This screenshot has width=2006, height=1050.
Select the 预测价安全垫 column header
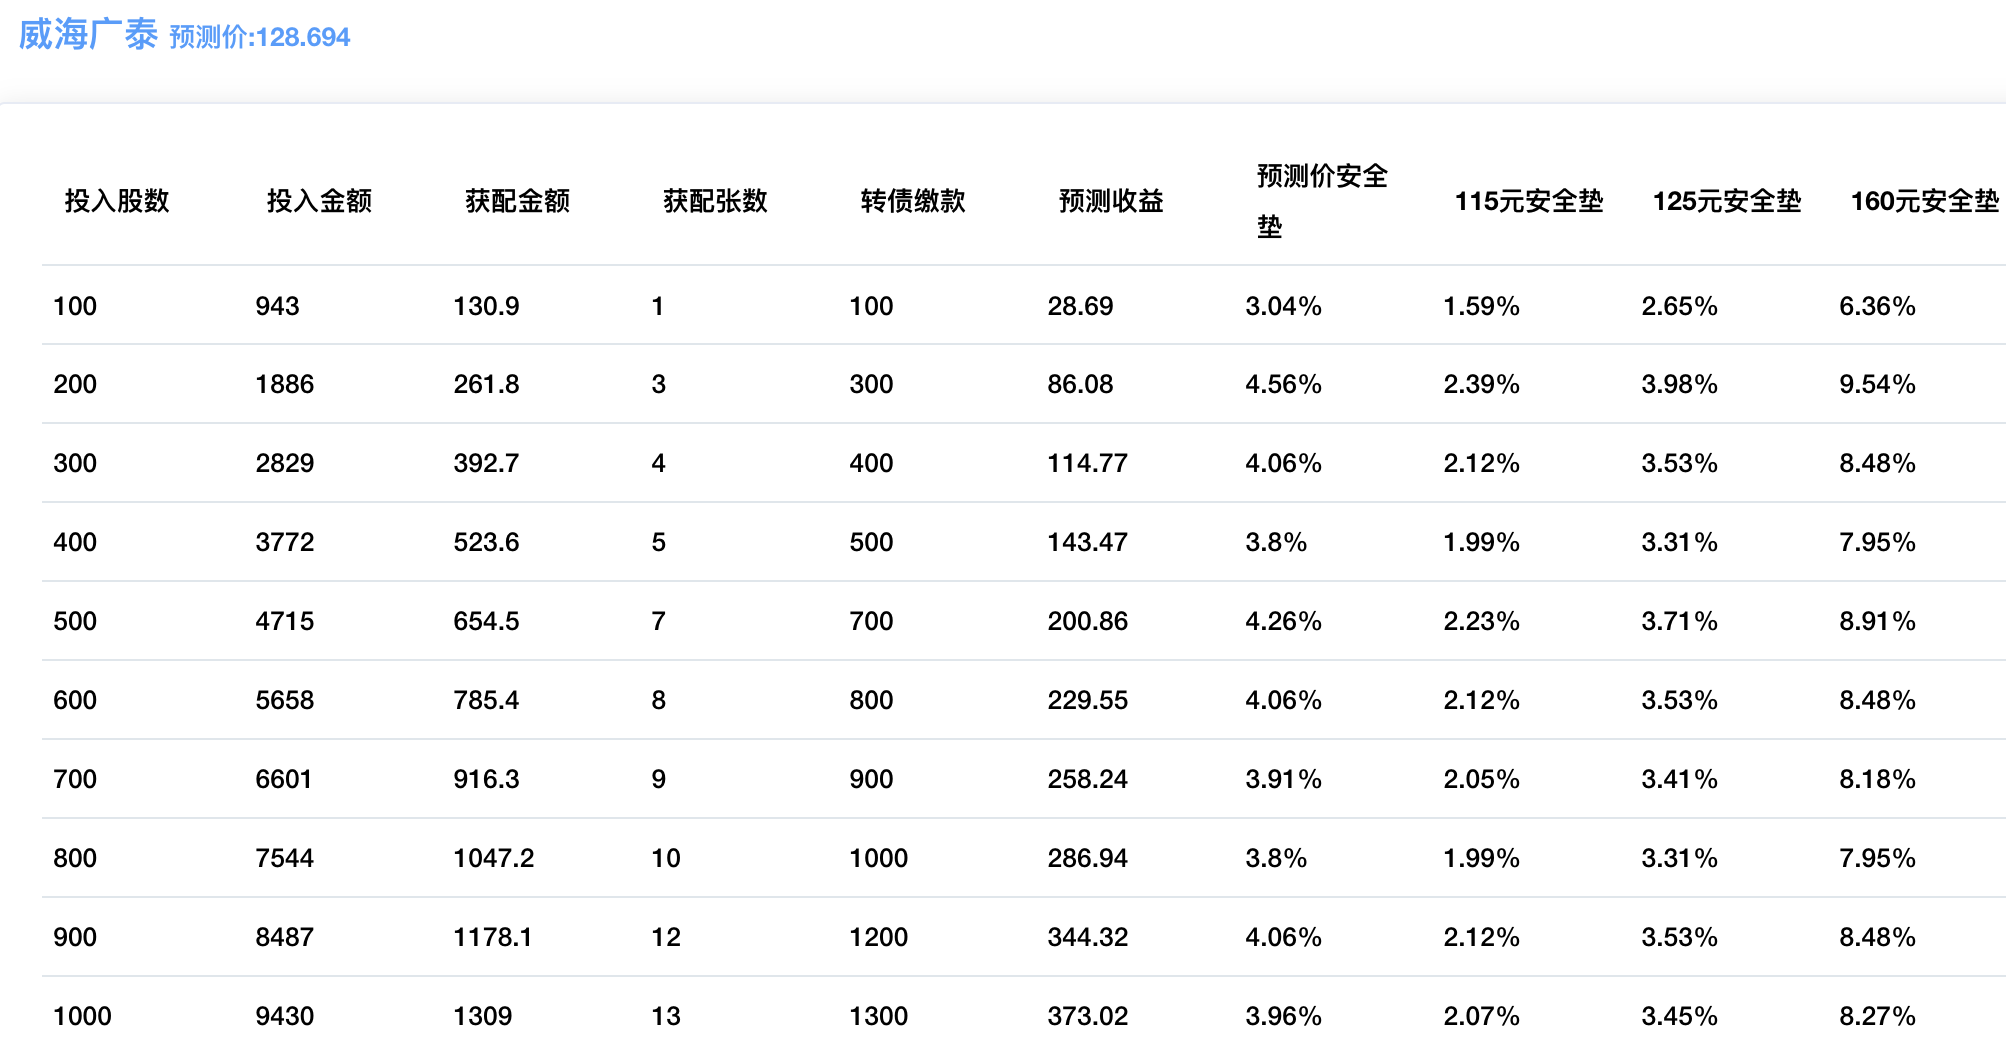[1321, 201]
